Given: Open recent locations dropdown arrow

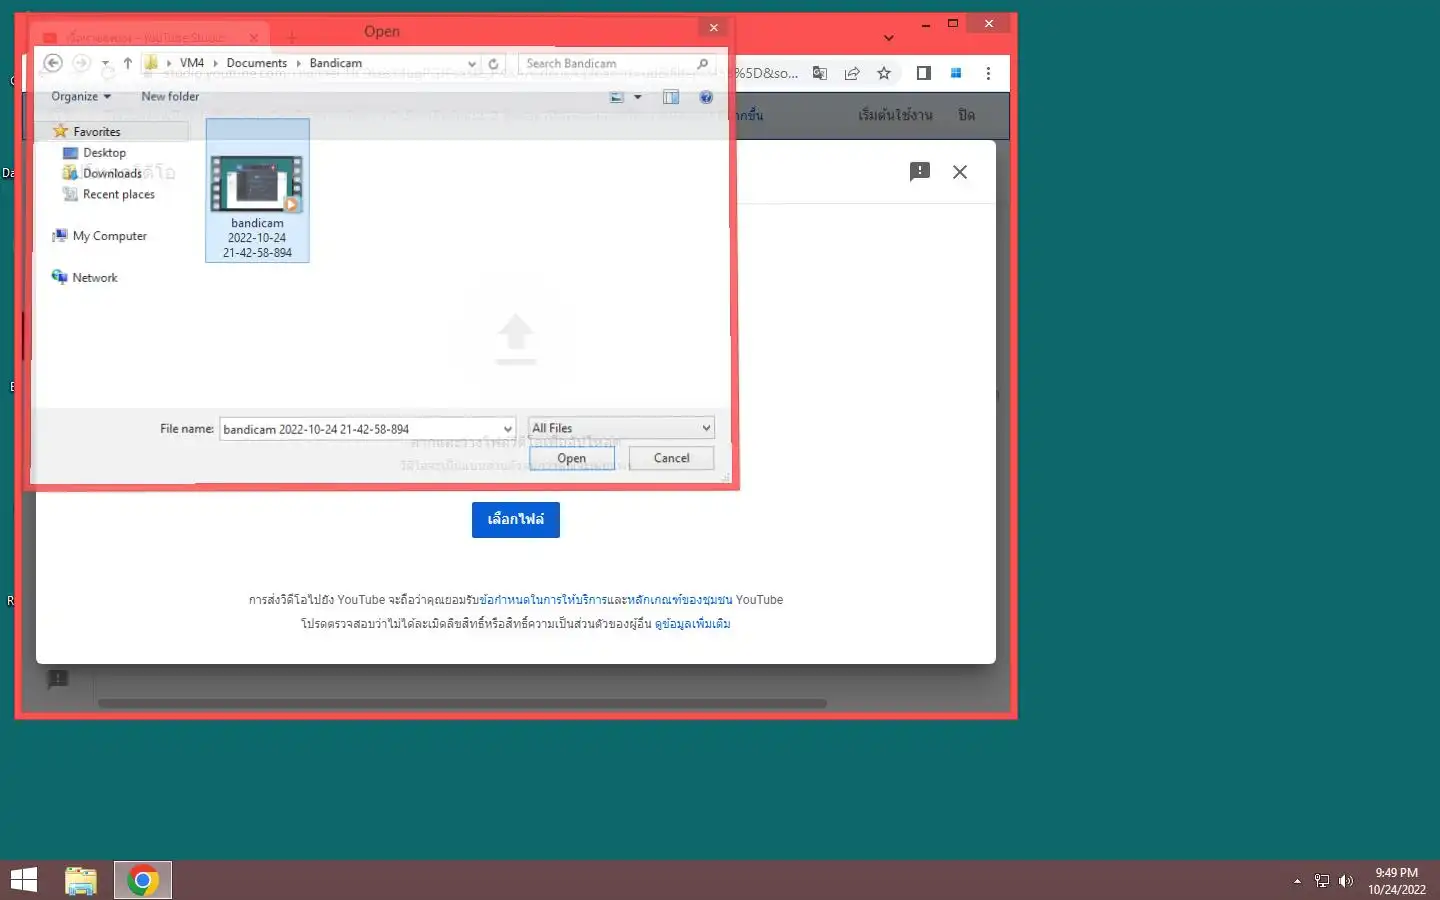Looking at the screenshot, I should click(105, 63).
